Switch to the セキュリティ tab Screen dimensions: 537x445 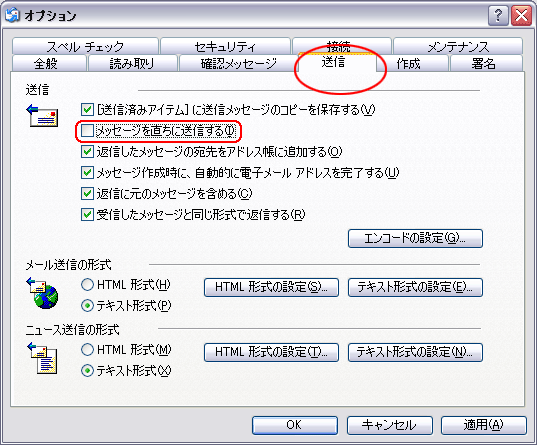(225, 46)
